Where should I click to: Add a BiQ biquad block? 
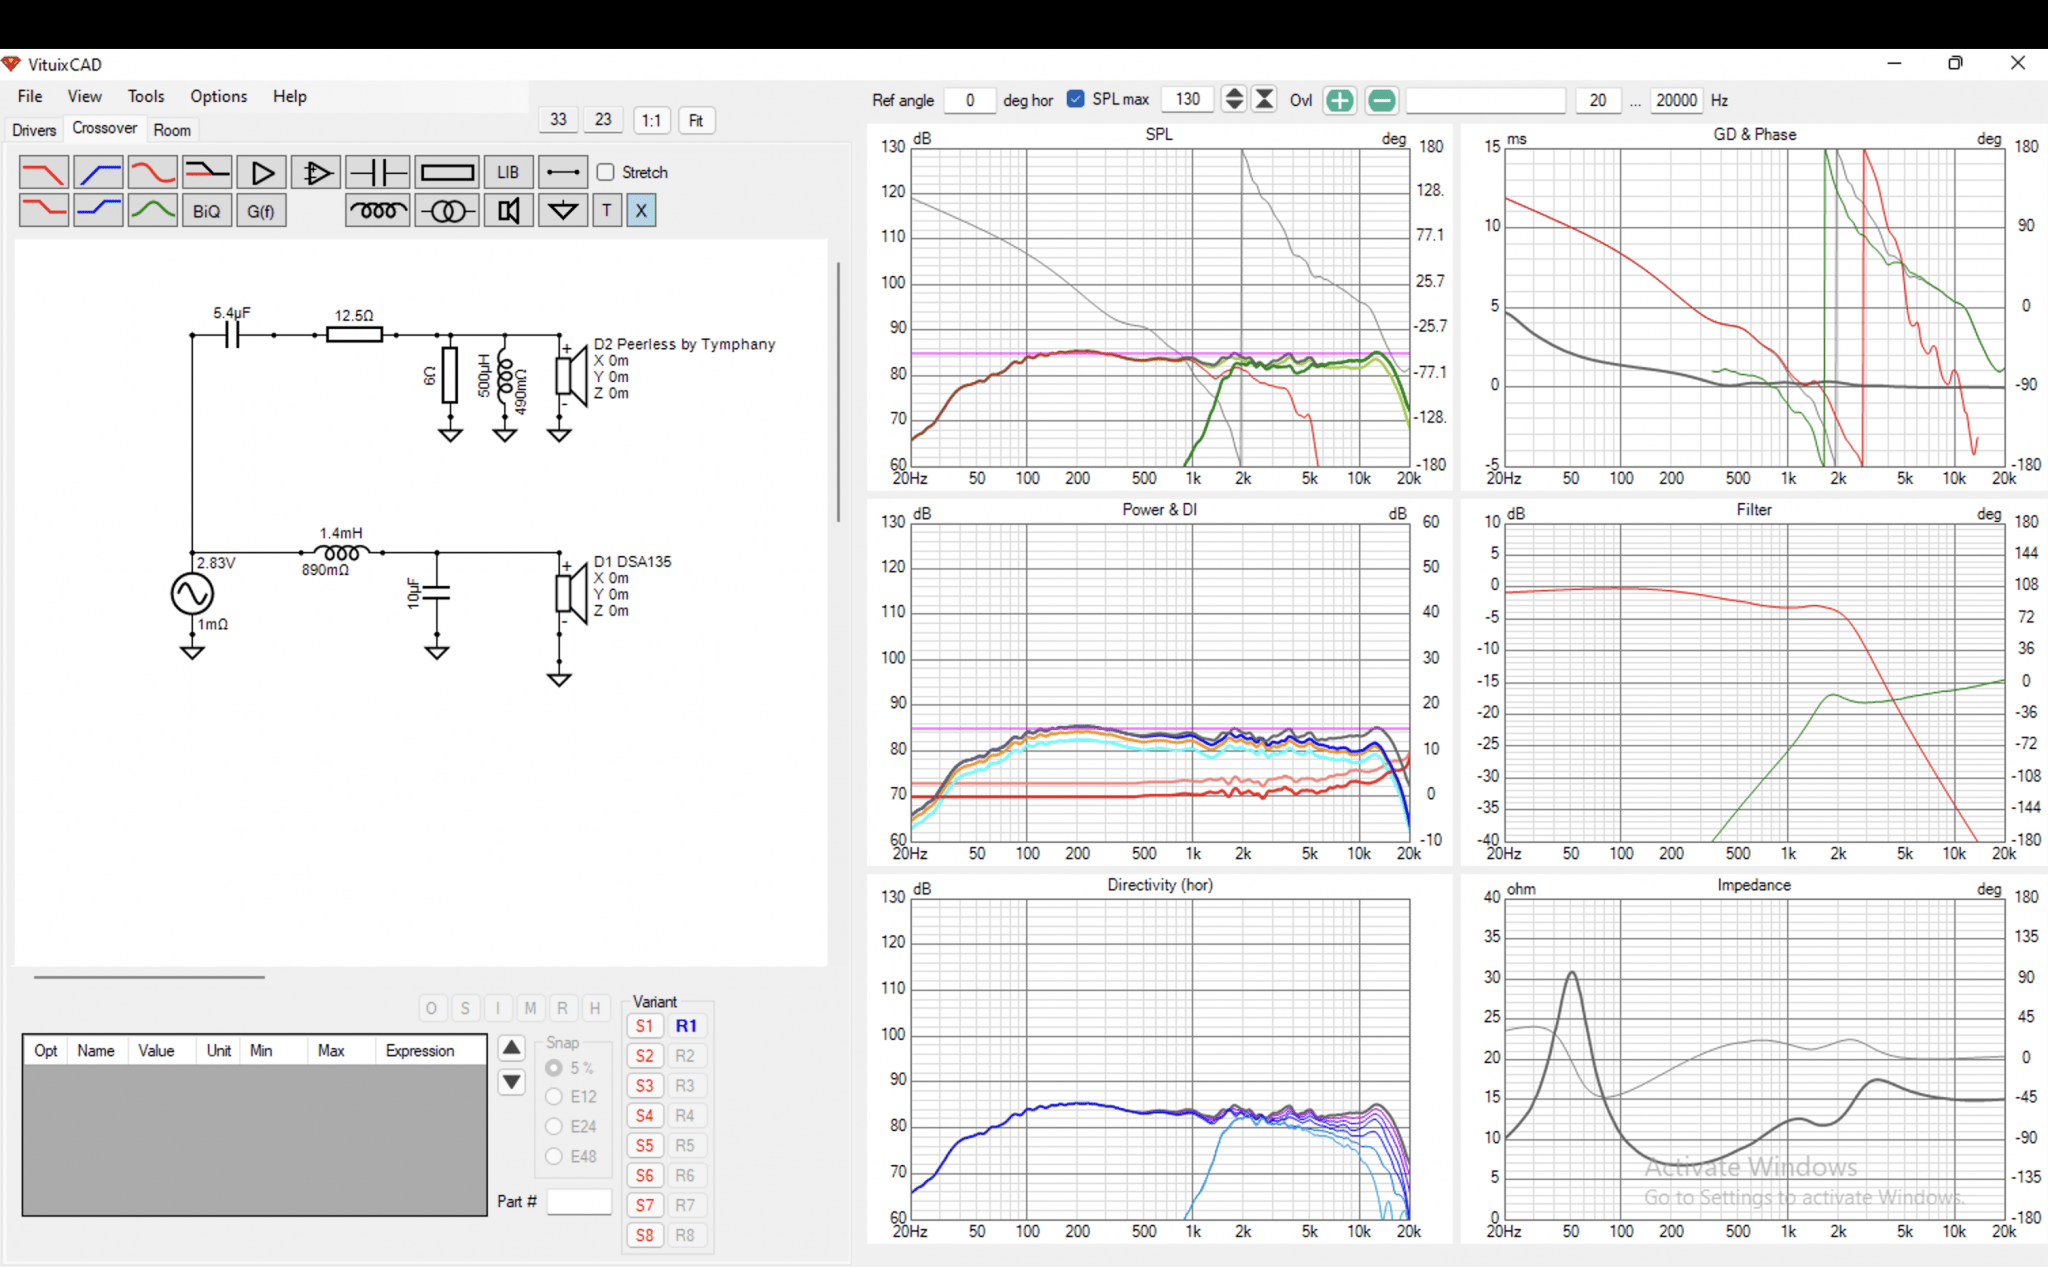click(x=207, y=211)
